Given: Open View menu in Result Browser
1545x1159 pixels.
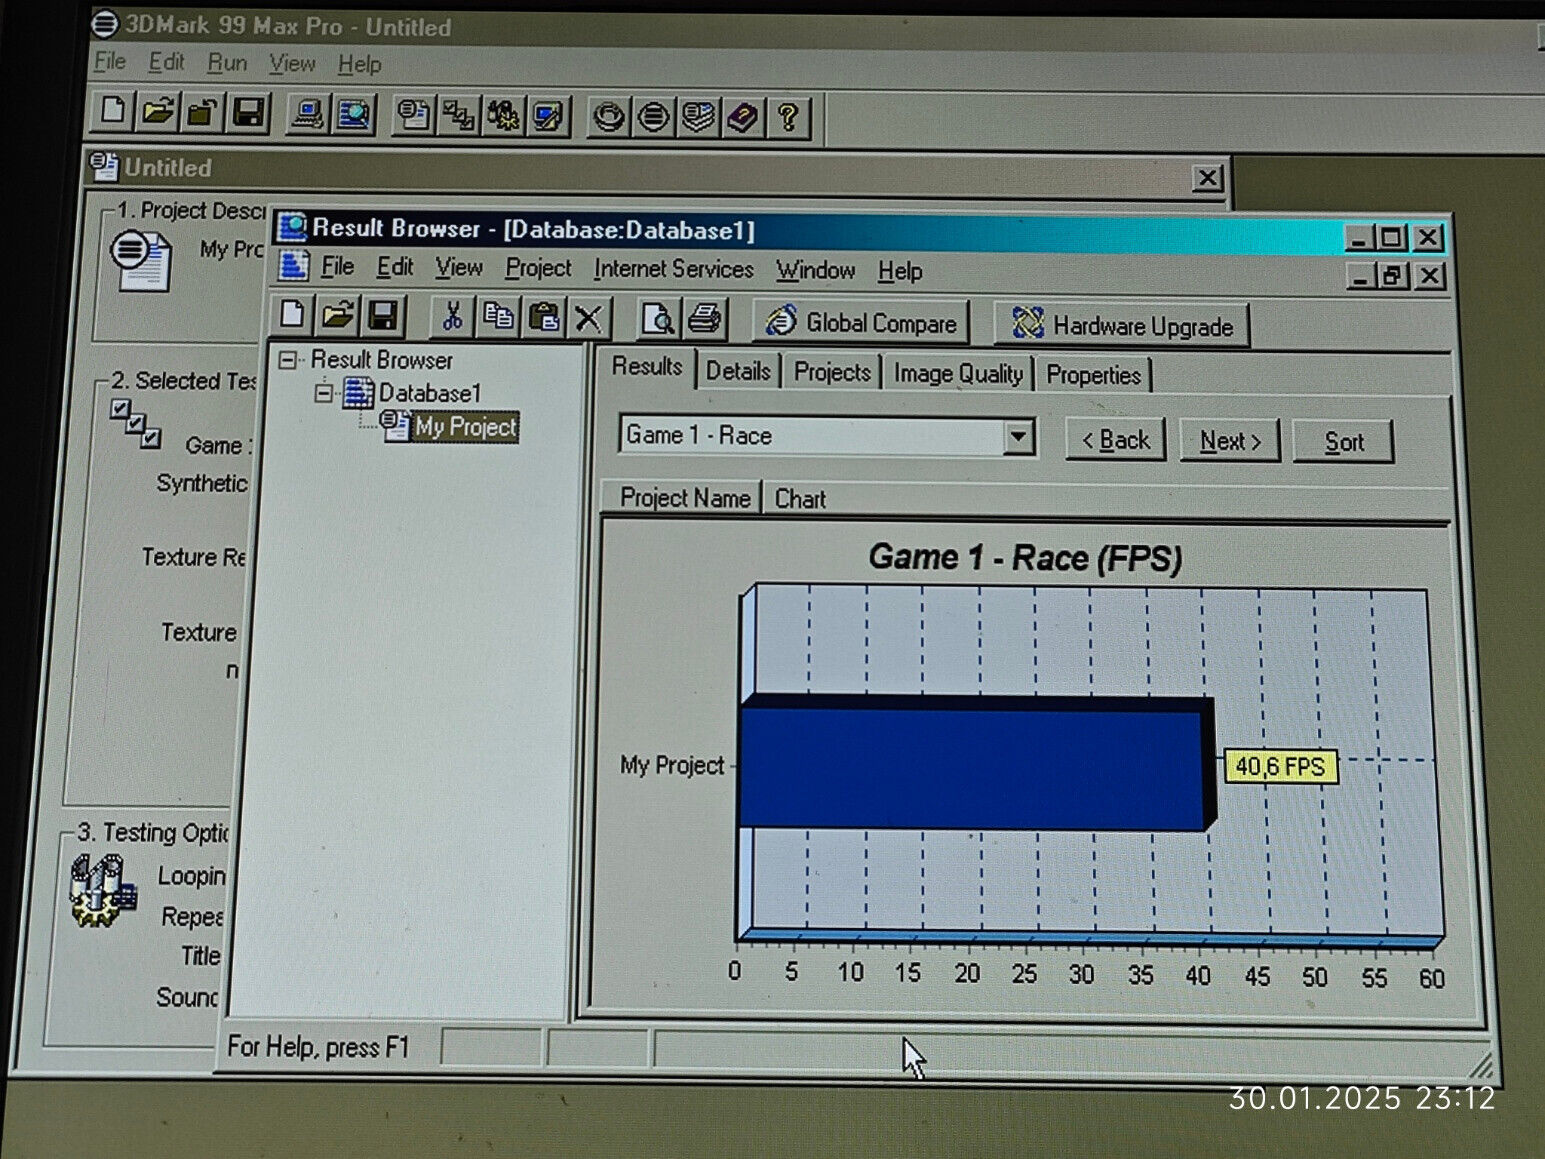Looking at the screenshot, I should tap(459, 267).
